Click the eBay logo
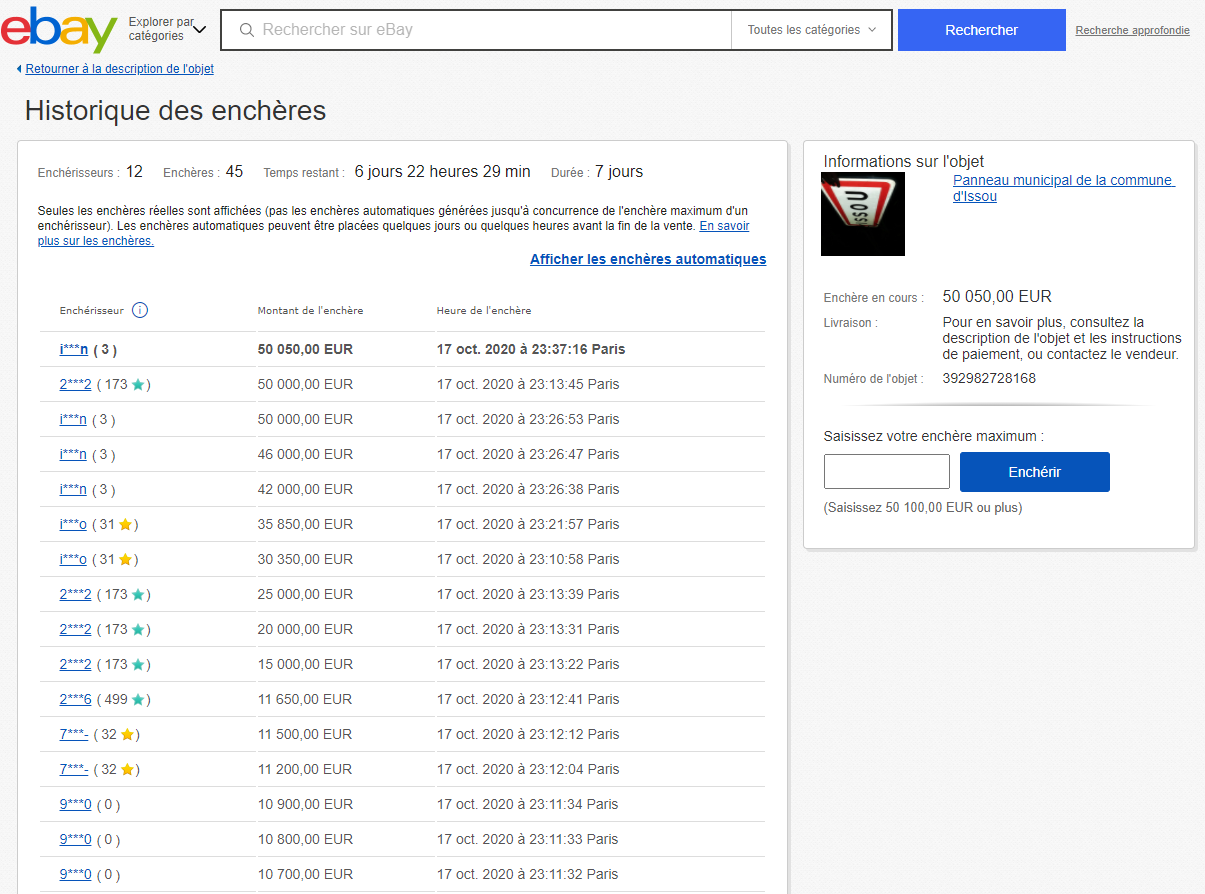The image size is (1205, 894). tap(59, 30)
